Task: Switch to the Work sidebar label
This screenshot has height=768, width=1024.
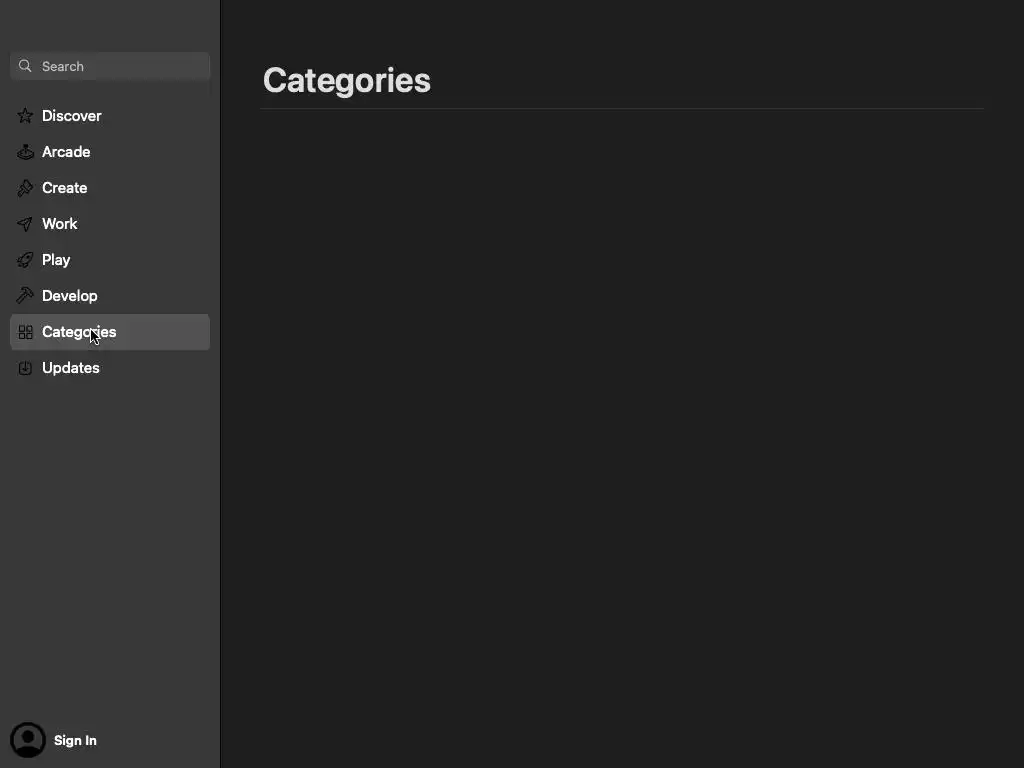Action: [60, 224]
